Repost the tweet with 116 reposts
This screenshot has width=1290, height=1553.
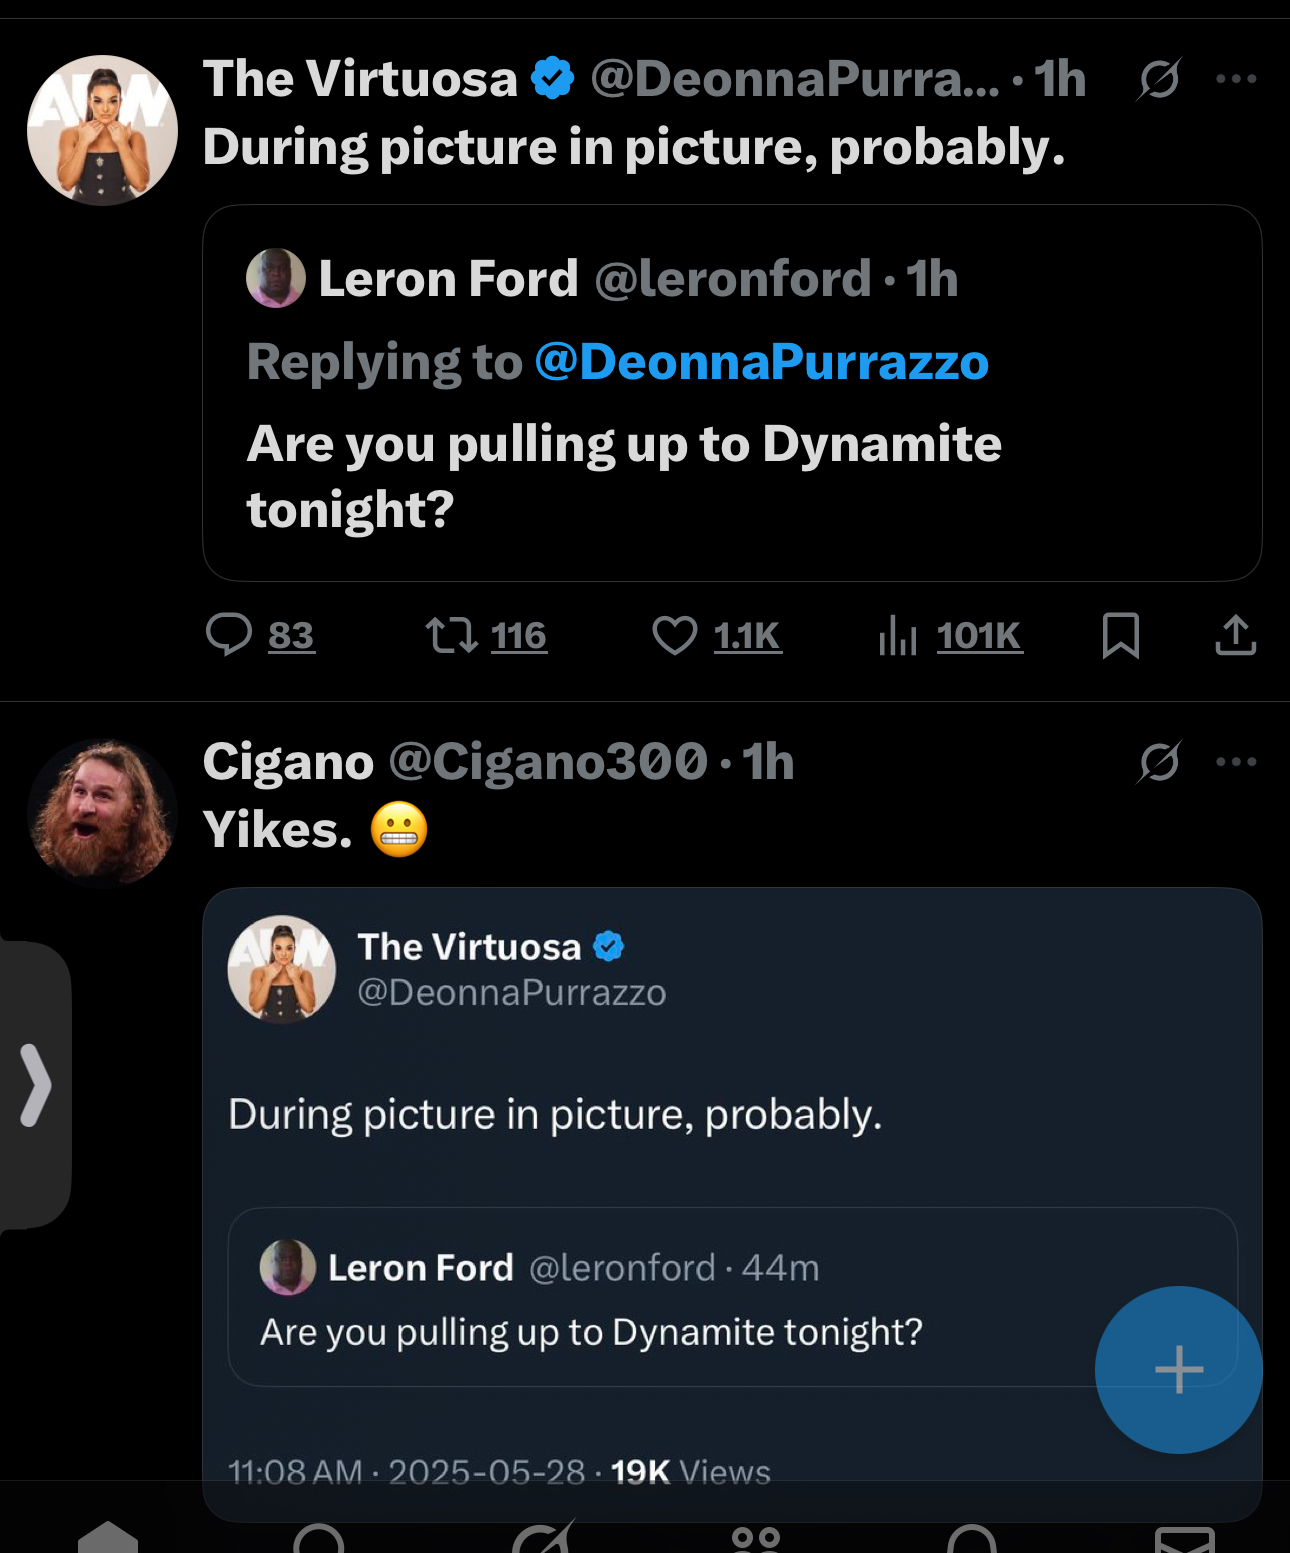pos(452,635)
